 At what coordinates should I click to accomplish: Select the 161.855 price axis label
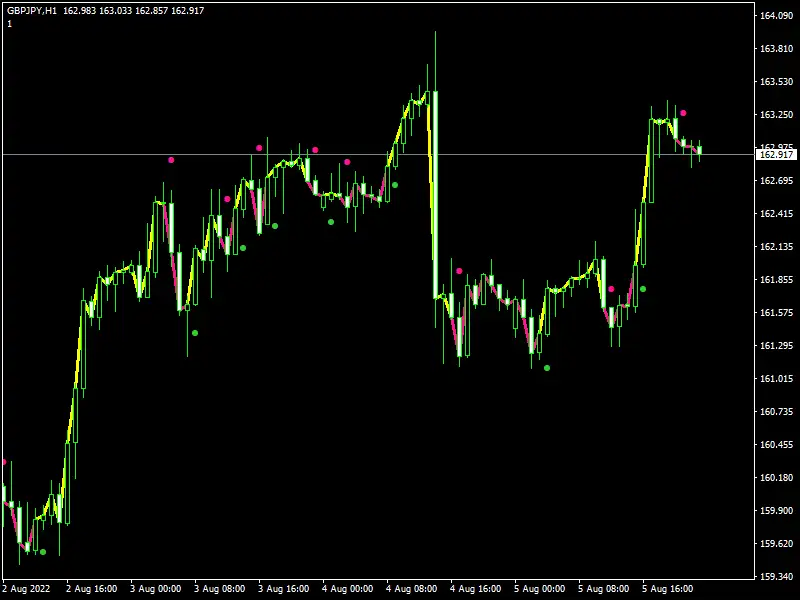[777, 280]
